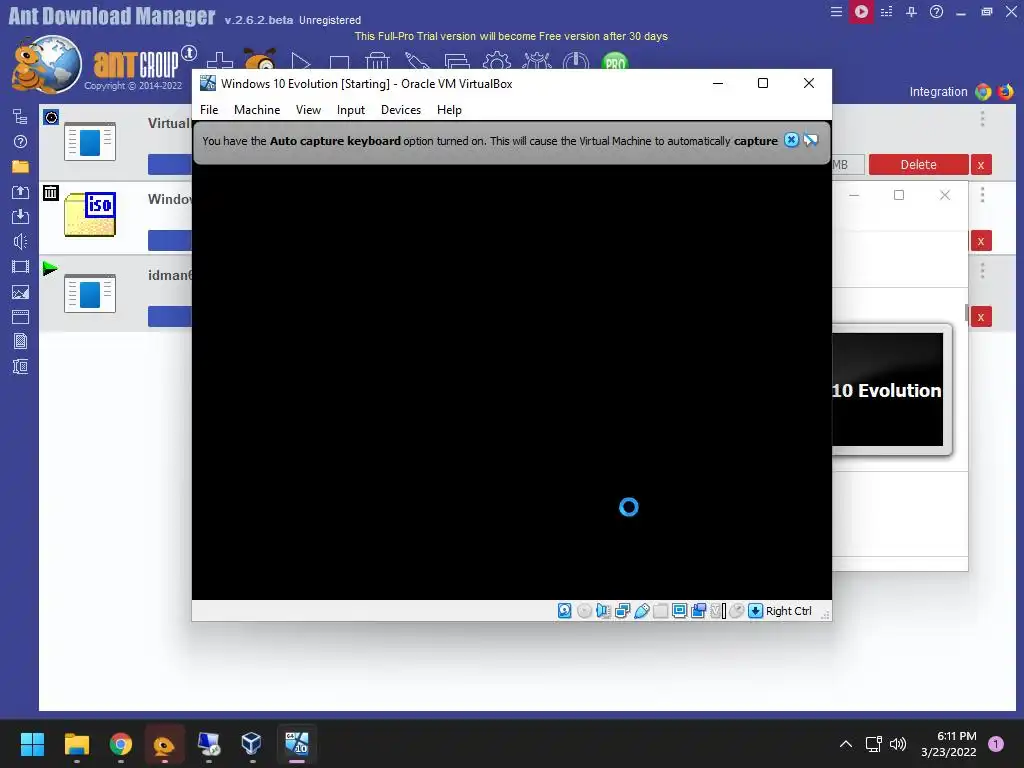The height and width of the screenshot is (768, 1024).
Task: Click the start download play icon in toolbar
Action: click(300, 61)
